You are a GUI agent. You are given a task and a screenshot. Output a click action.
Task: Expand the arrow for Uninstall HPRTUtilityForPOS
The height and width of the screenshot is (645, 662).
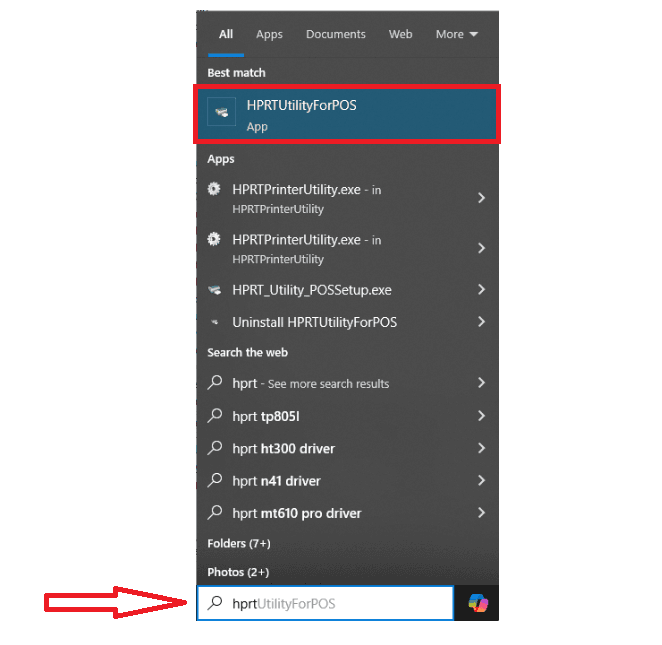pos(481,322)
